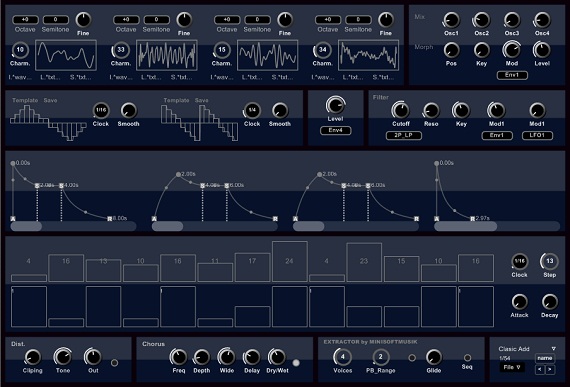Go to next preset with > button

click(x=550, y=370)
